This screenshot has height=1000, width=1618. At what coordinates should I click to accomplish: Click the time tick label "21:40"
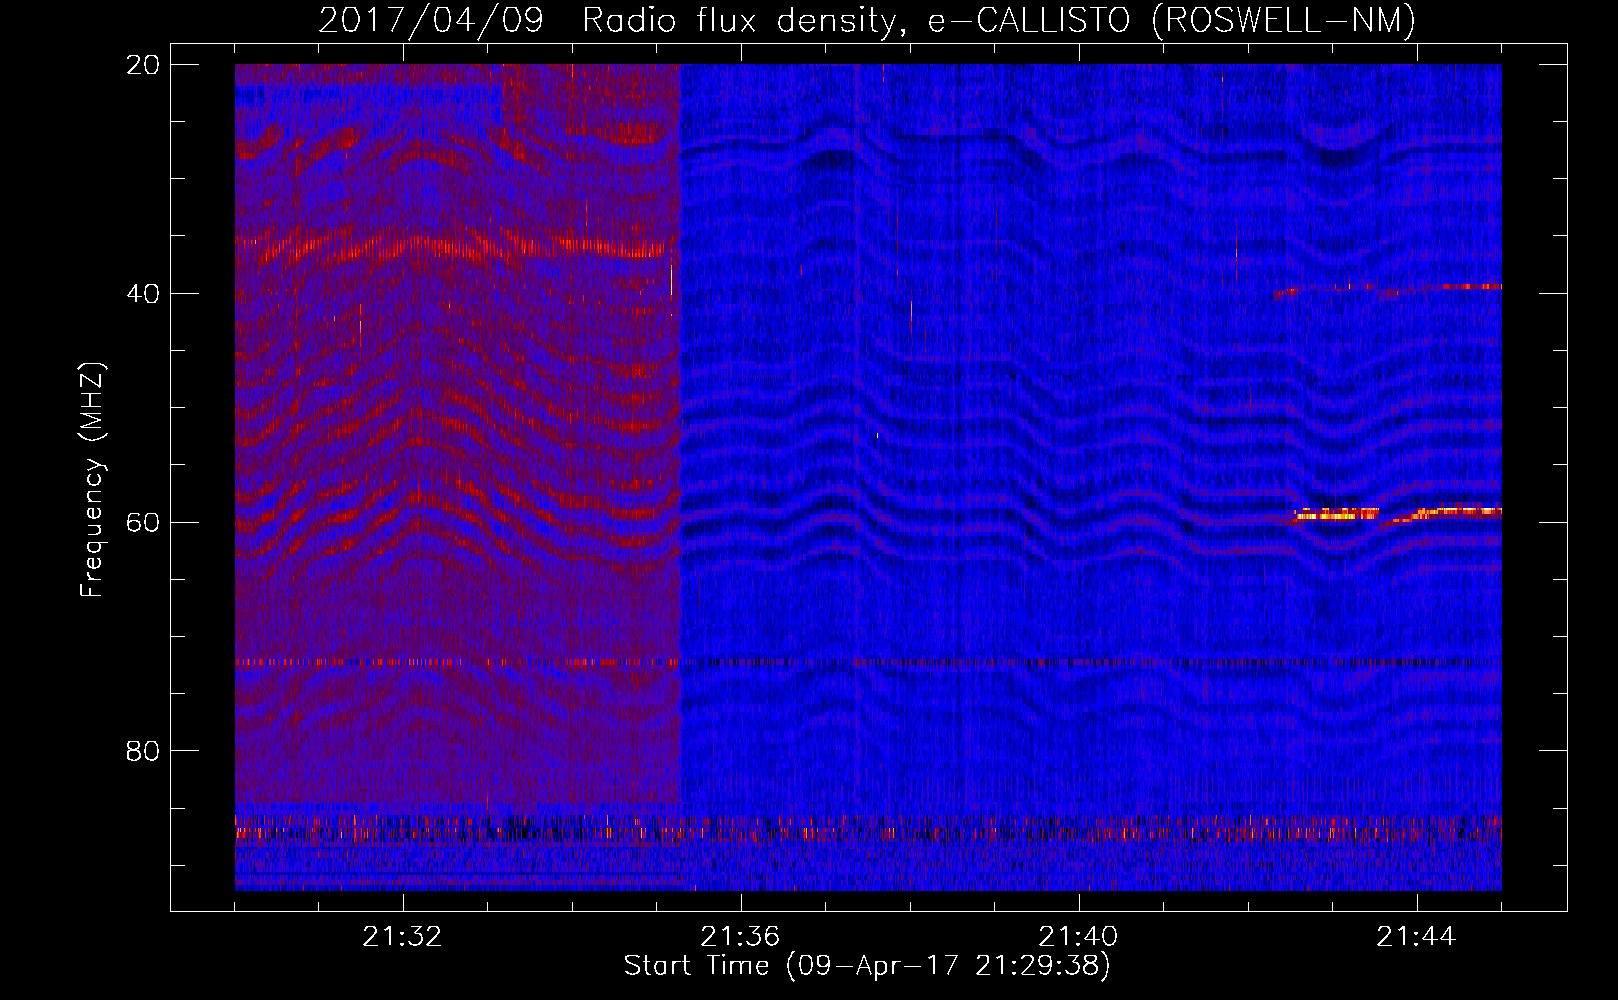pyautogui.click(x=1078, y=937)
